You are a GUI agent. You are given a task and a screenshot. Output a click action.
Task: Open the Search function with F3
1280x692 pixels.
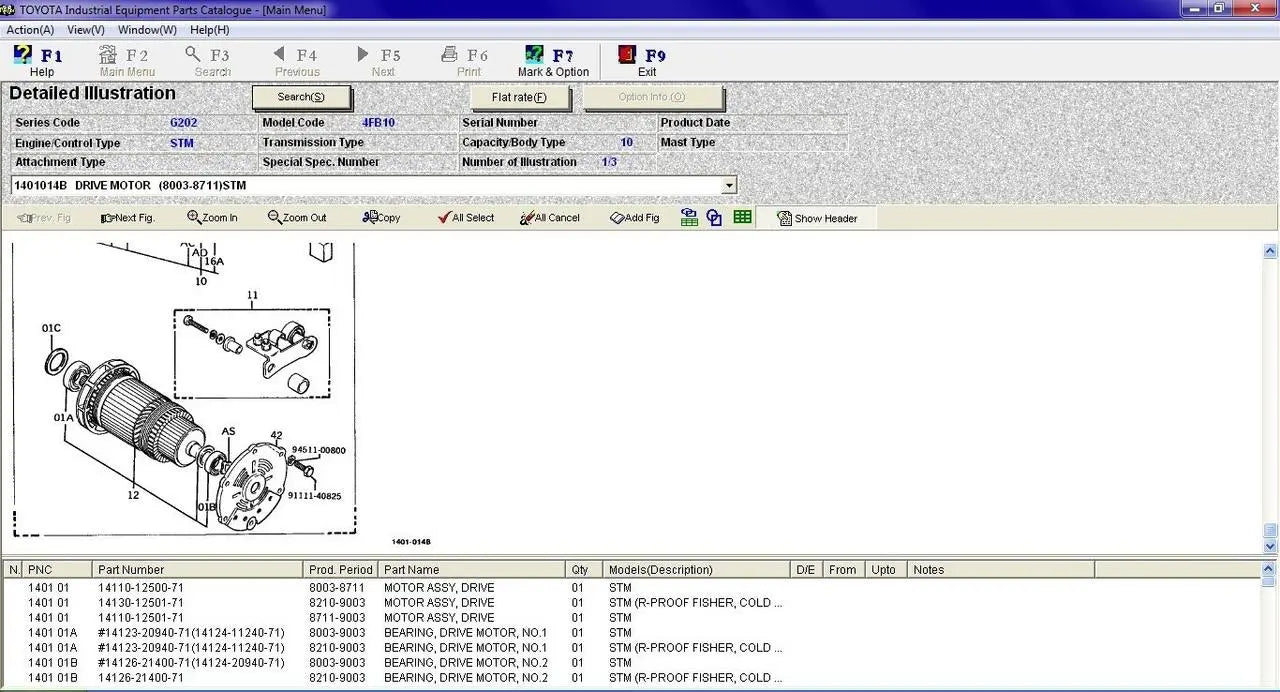(x=210, y=60)
